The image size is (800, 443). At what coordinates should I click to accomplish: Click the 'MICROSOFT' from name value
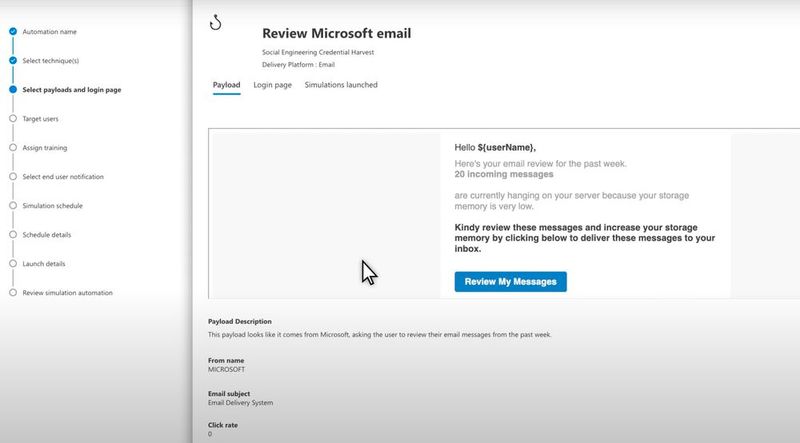coord(227,369)
